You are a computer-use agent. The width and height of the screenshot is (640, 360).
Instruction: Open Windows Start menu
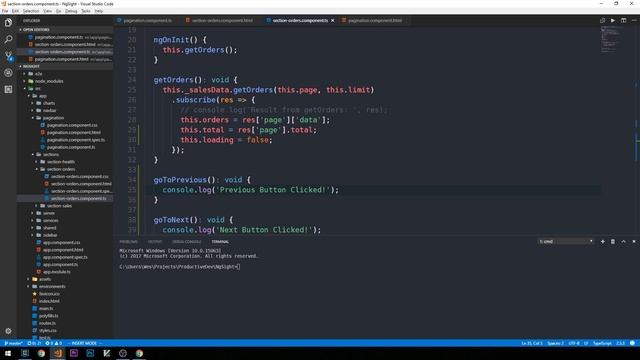click(x=8, y=353)
